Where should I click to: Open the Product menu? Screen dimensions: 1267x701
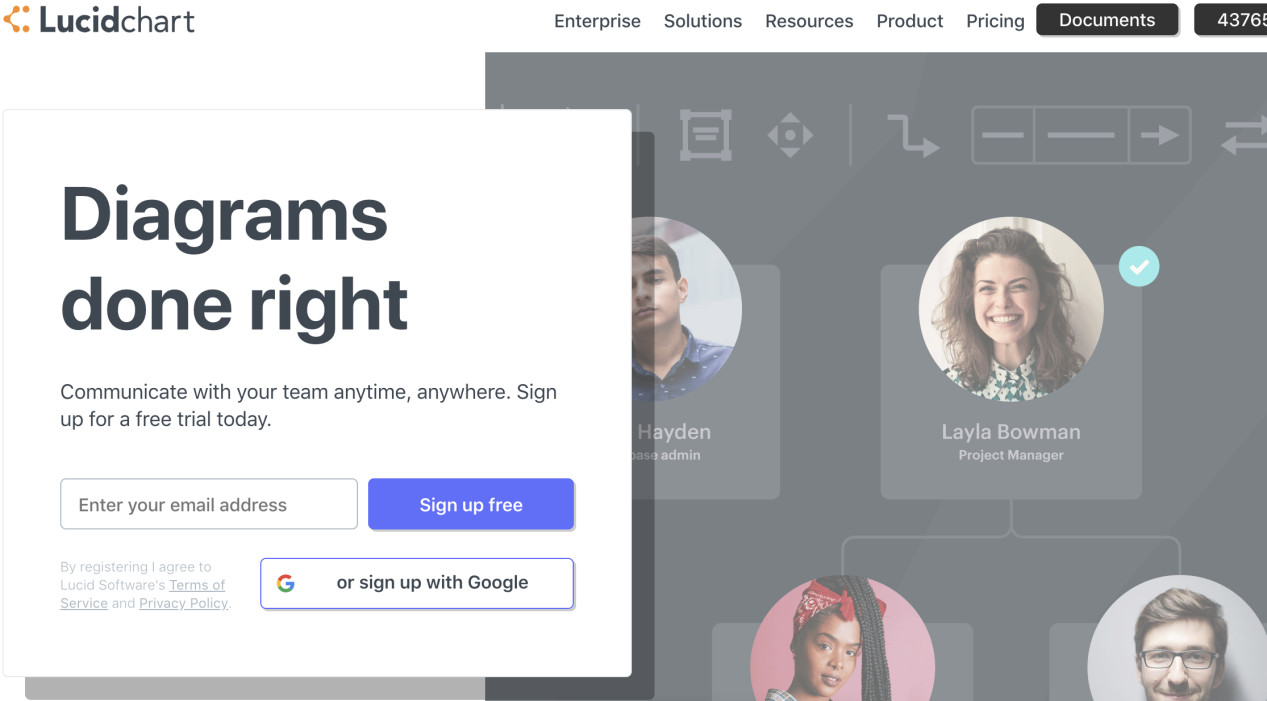pos(910,21)
